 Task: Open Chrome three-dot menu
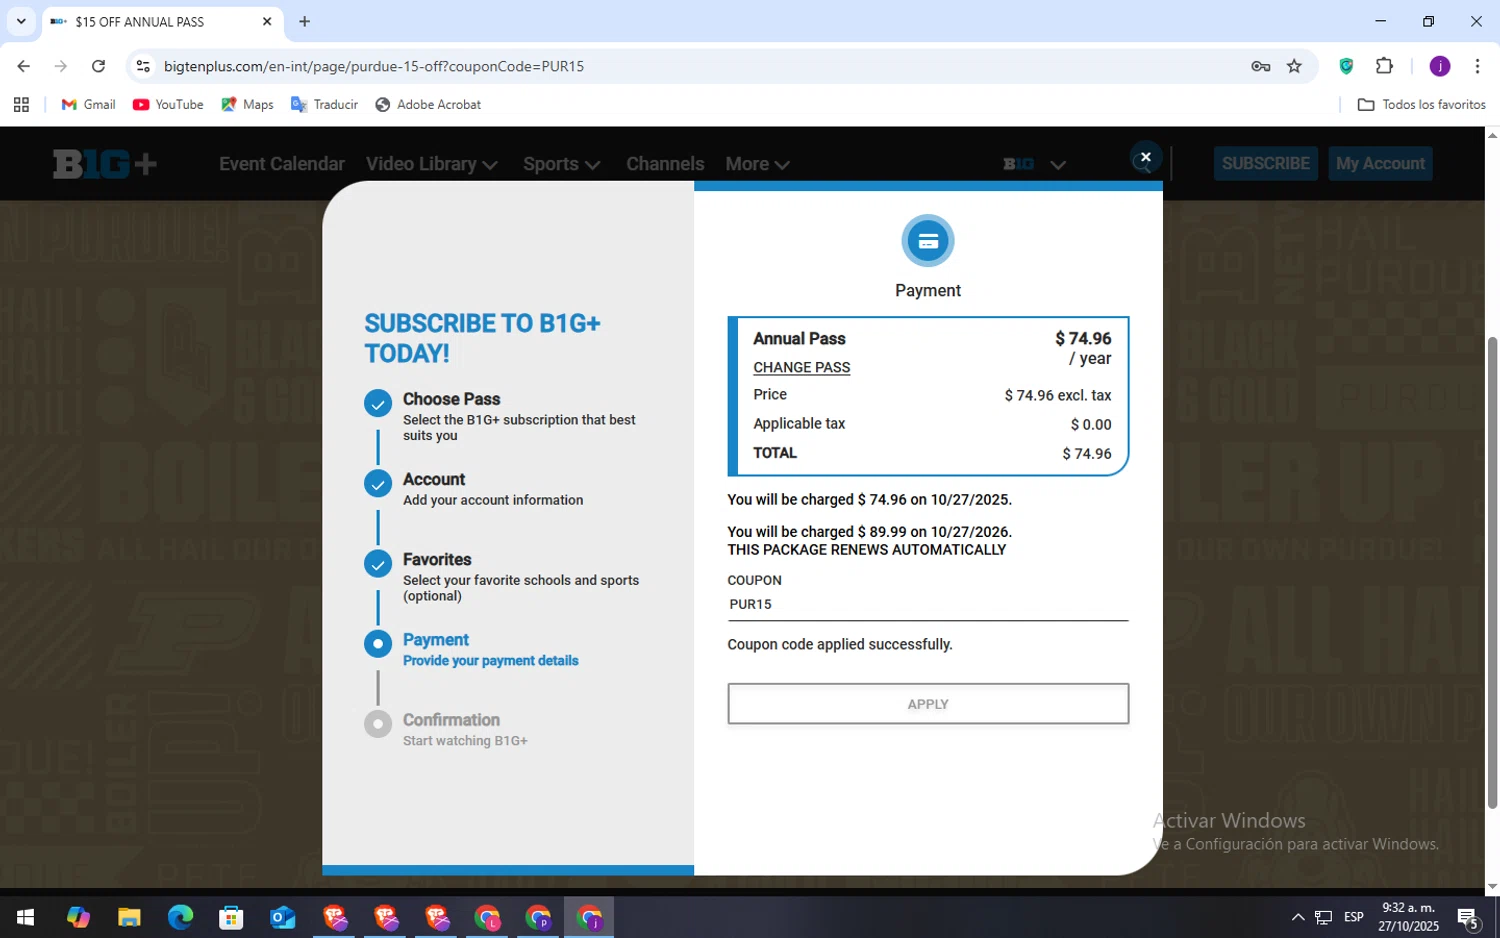1477,66
